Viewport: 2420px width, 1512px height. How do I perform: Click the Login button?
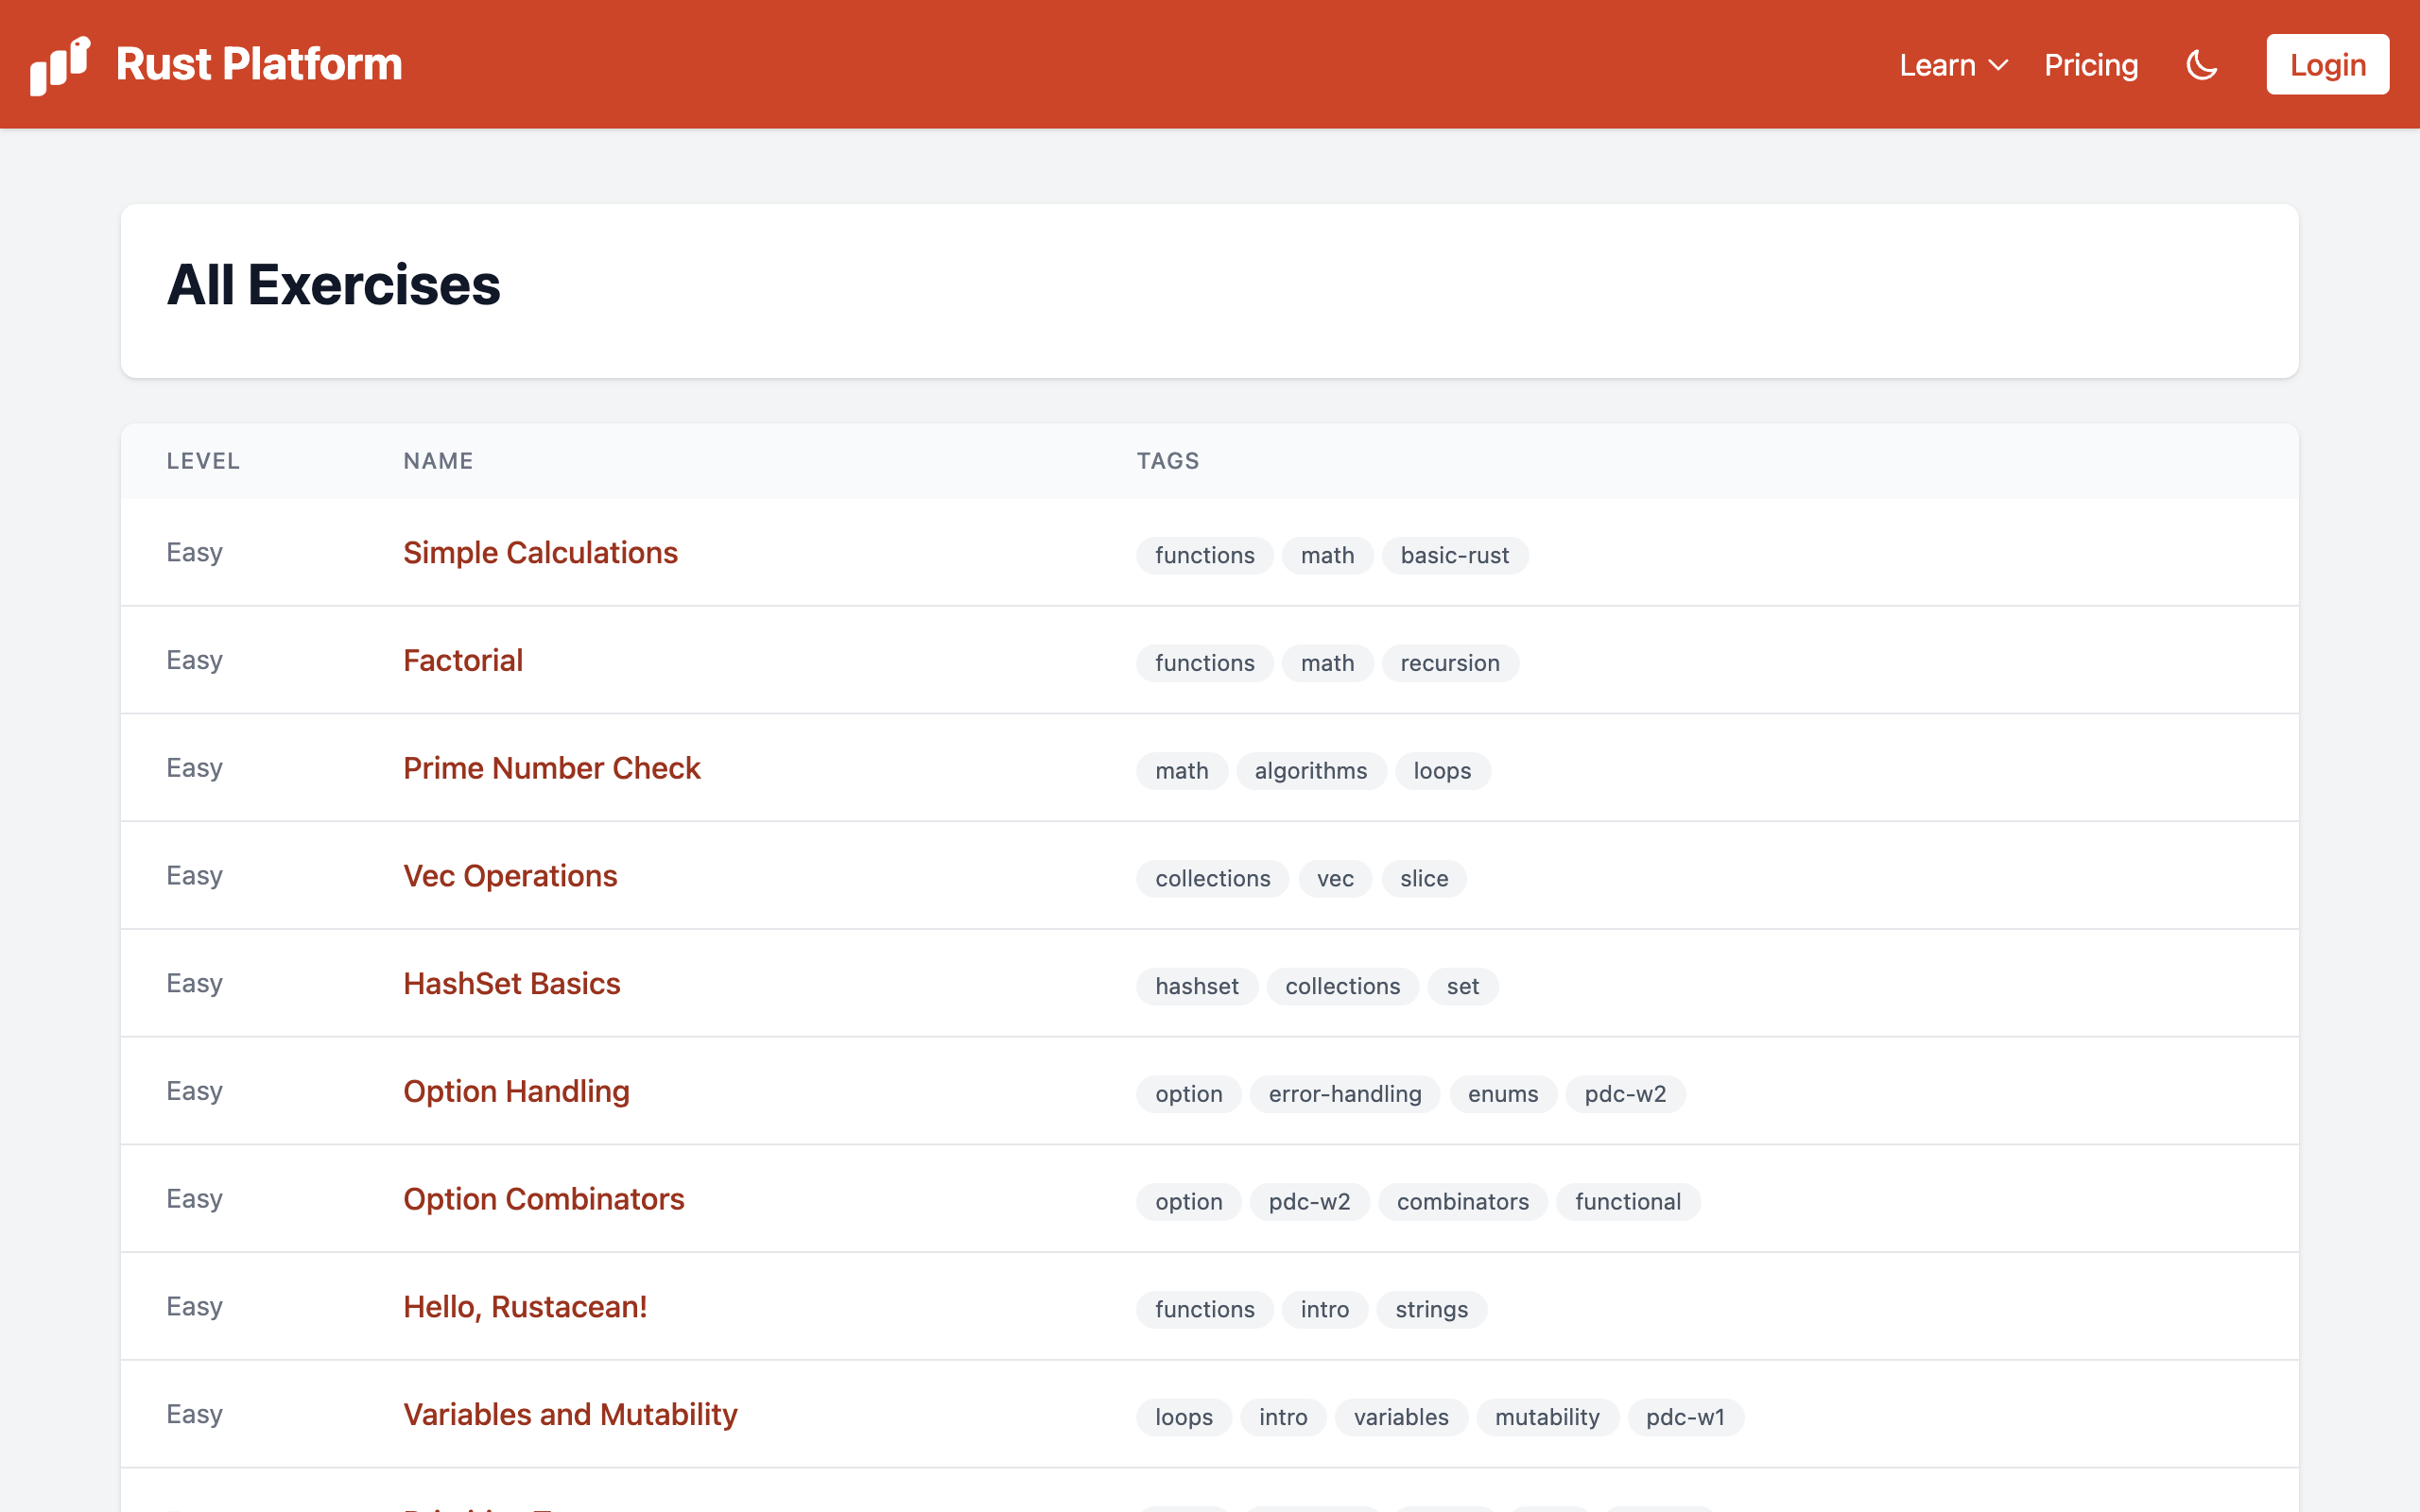2327,63
